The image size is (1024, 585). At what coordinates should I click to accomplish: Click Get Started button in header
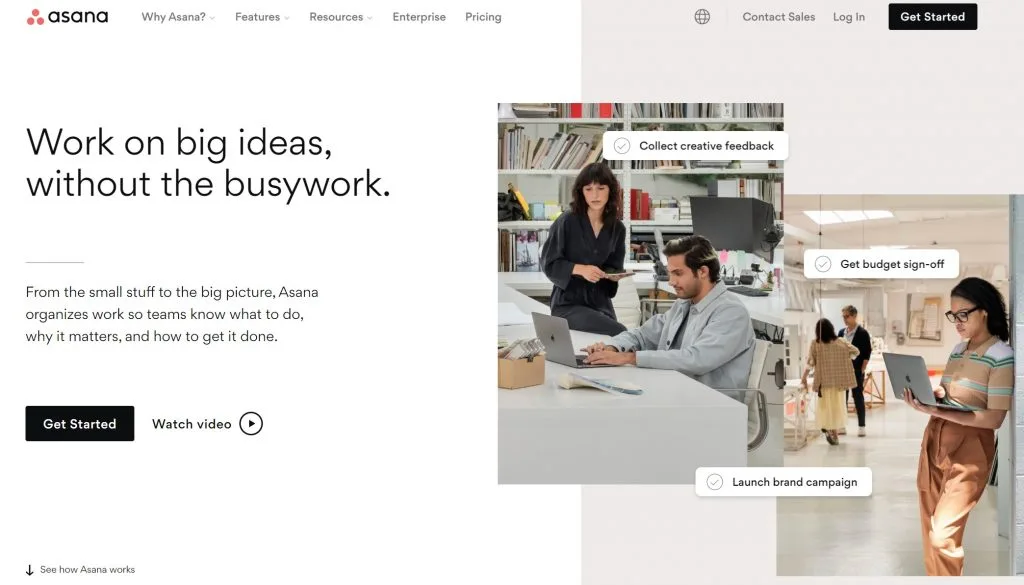pyautogui.click(x=933, y=17)
